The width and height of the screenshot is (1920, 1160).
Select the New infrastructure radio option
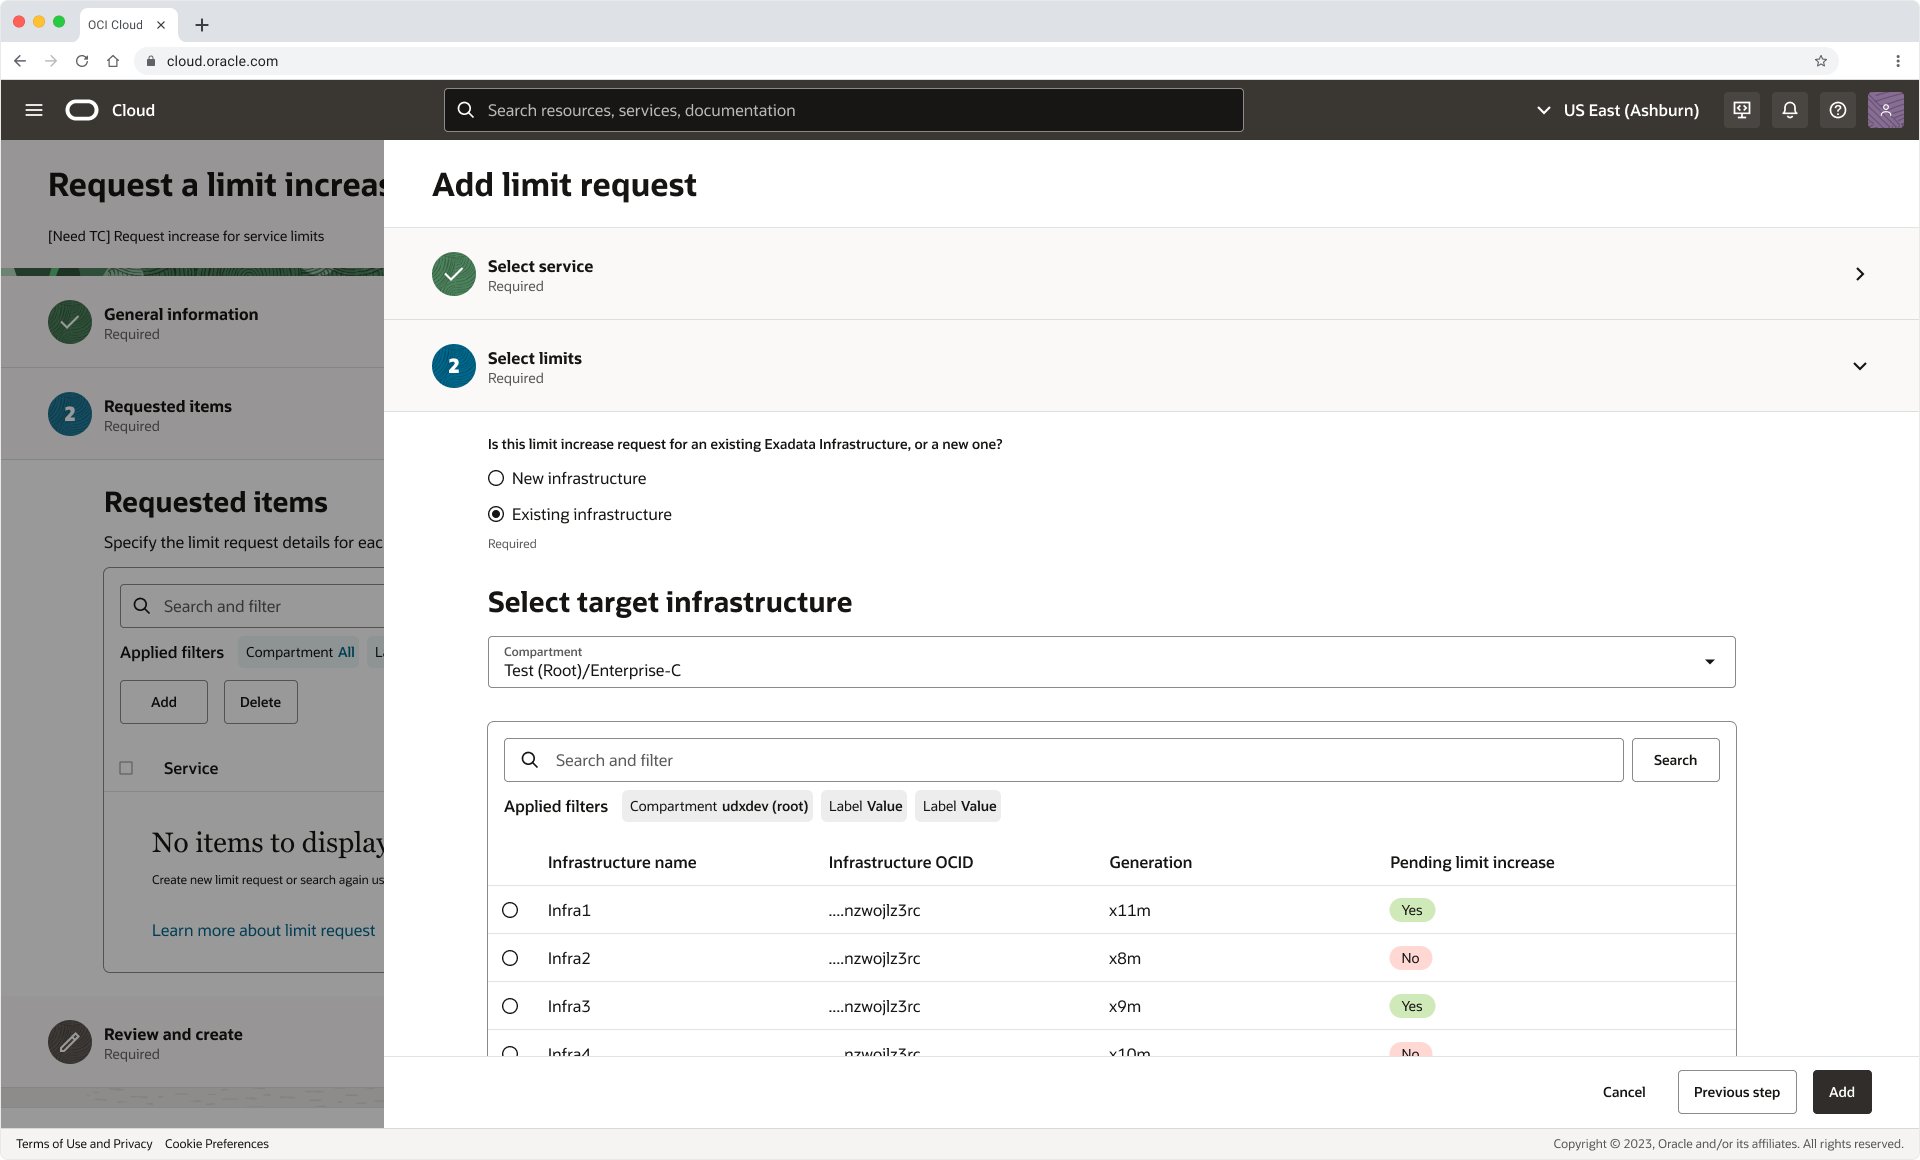tap(496, 478)
